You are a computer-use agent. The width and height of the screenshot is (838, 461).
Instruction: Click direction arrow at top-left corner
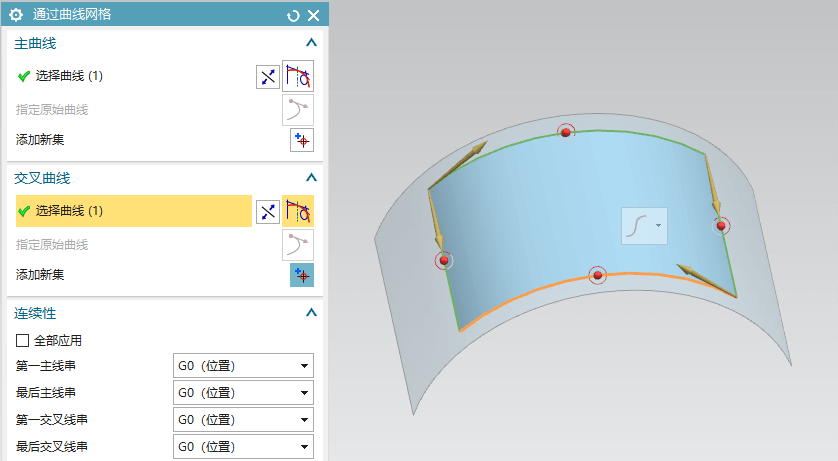coord(459,165)
